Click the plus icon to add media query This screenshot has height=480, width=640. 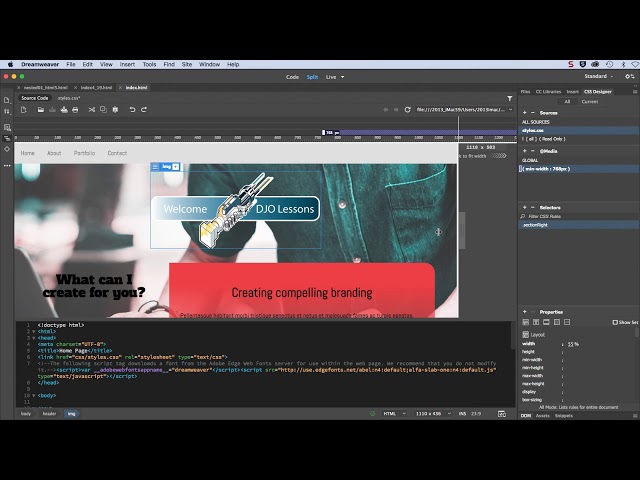pyautogui.click(x=524, y=151)
